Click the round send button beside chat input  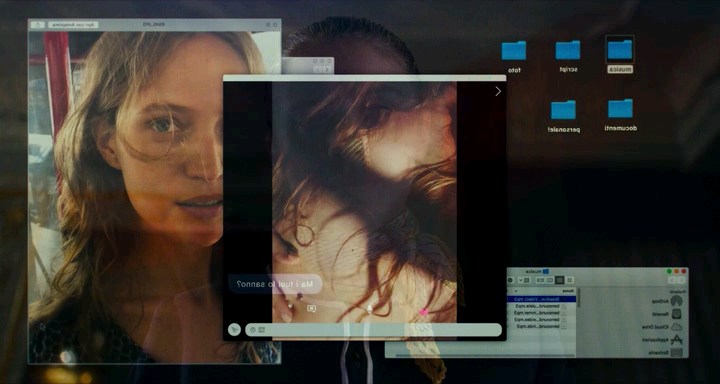coord(234,329)
